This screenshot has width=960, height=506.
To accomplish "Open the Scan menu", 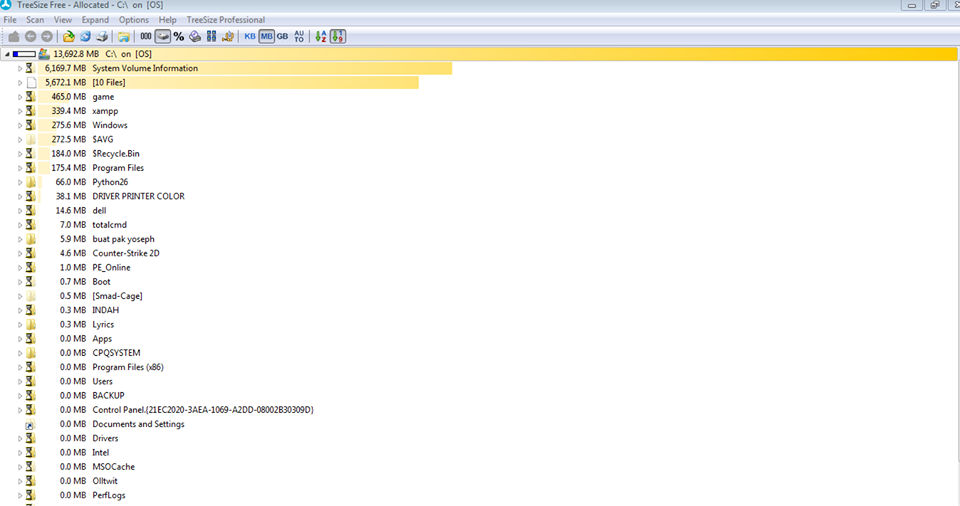I will click(35, 20).
